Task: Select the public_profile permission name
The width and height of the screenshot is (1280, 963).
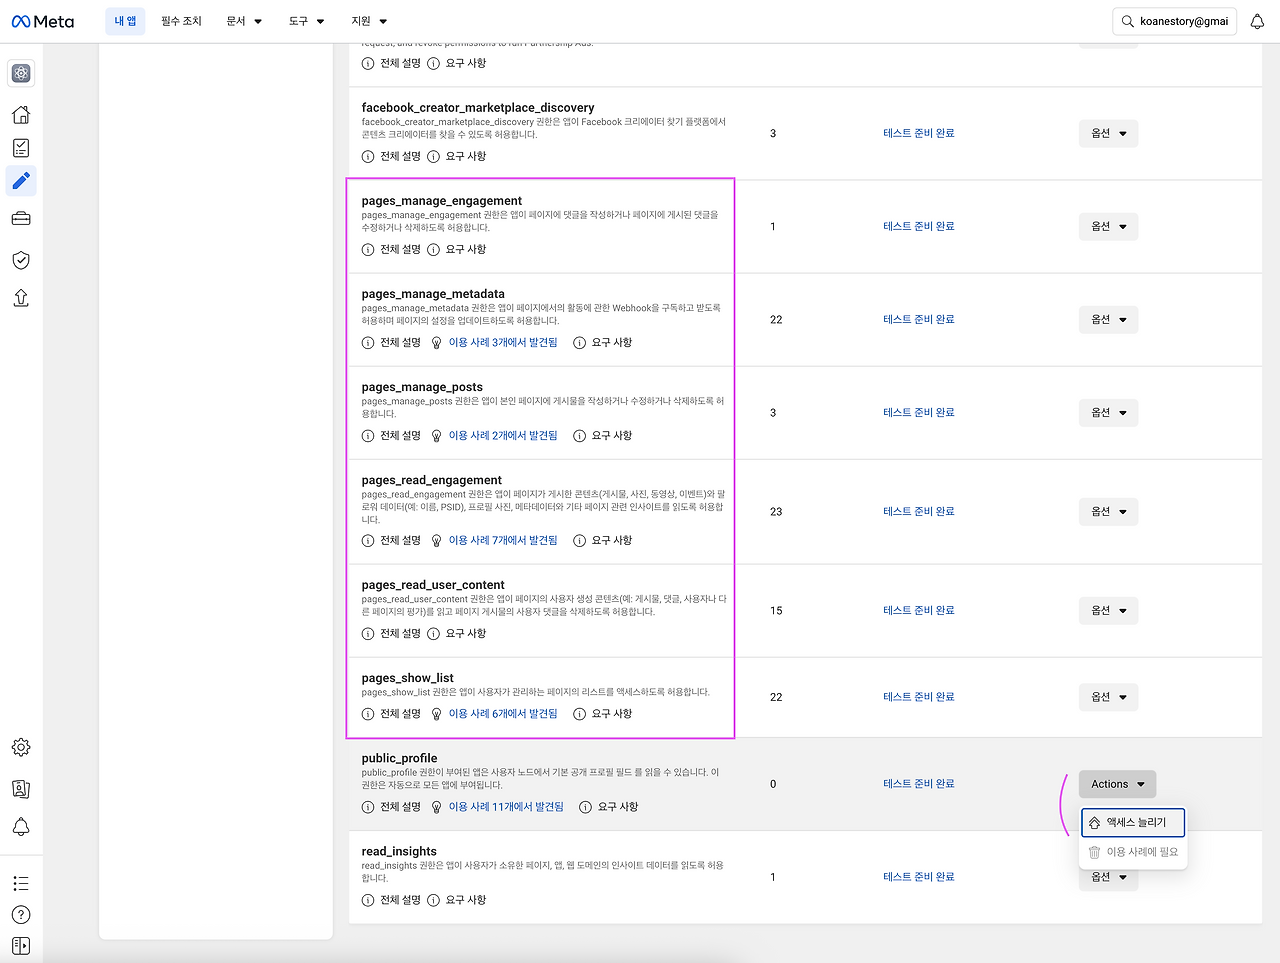Action: pos(400,758)
